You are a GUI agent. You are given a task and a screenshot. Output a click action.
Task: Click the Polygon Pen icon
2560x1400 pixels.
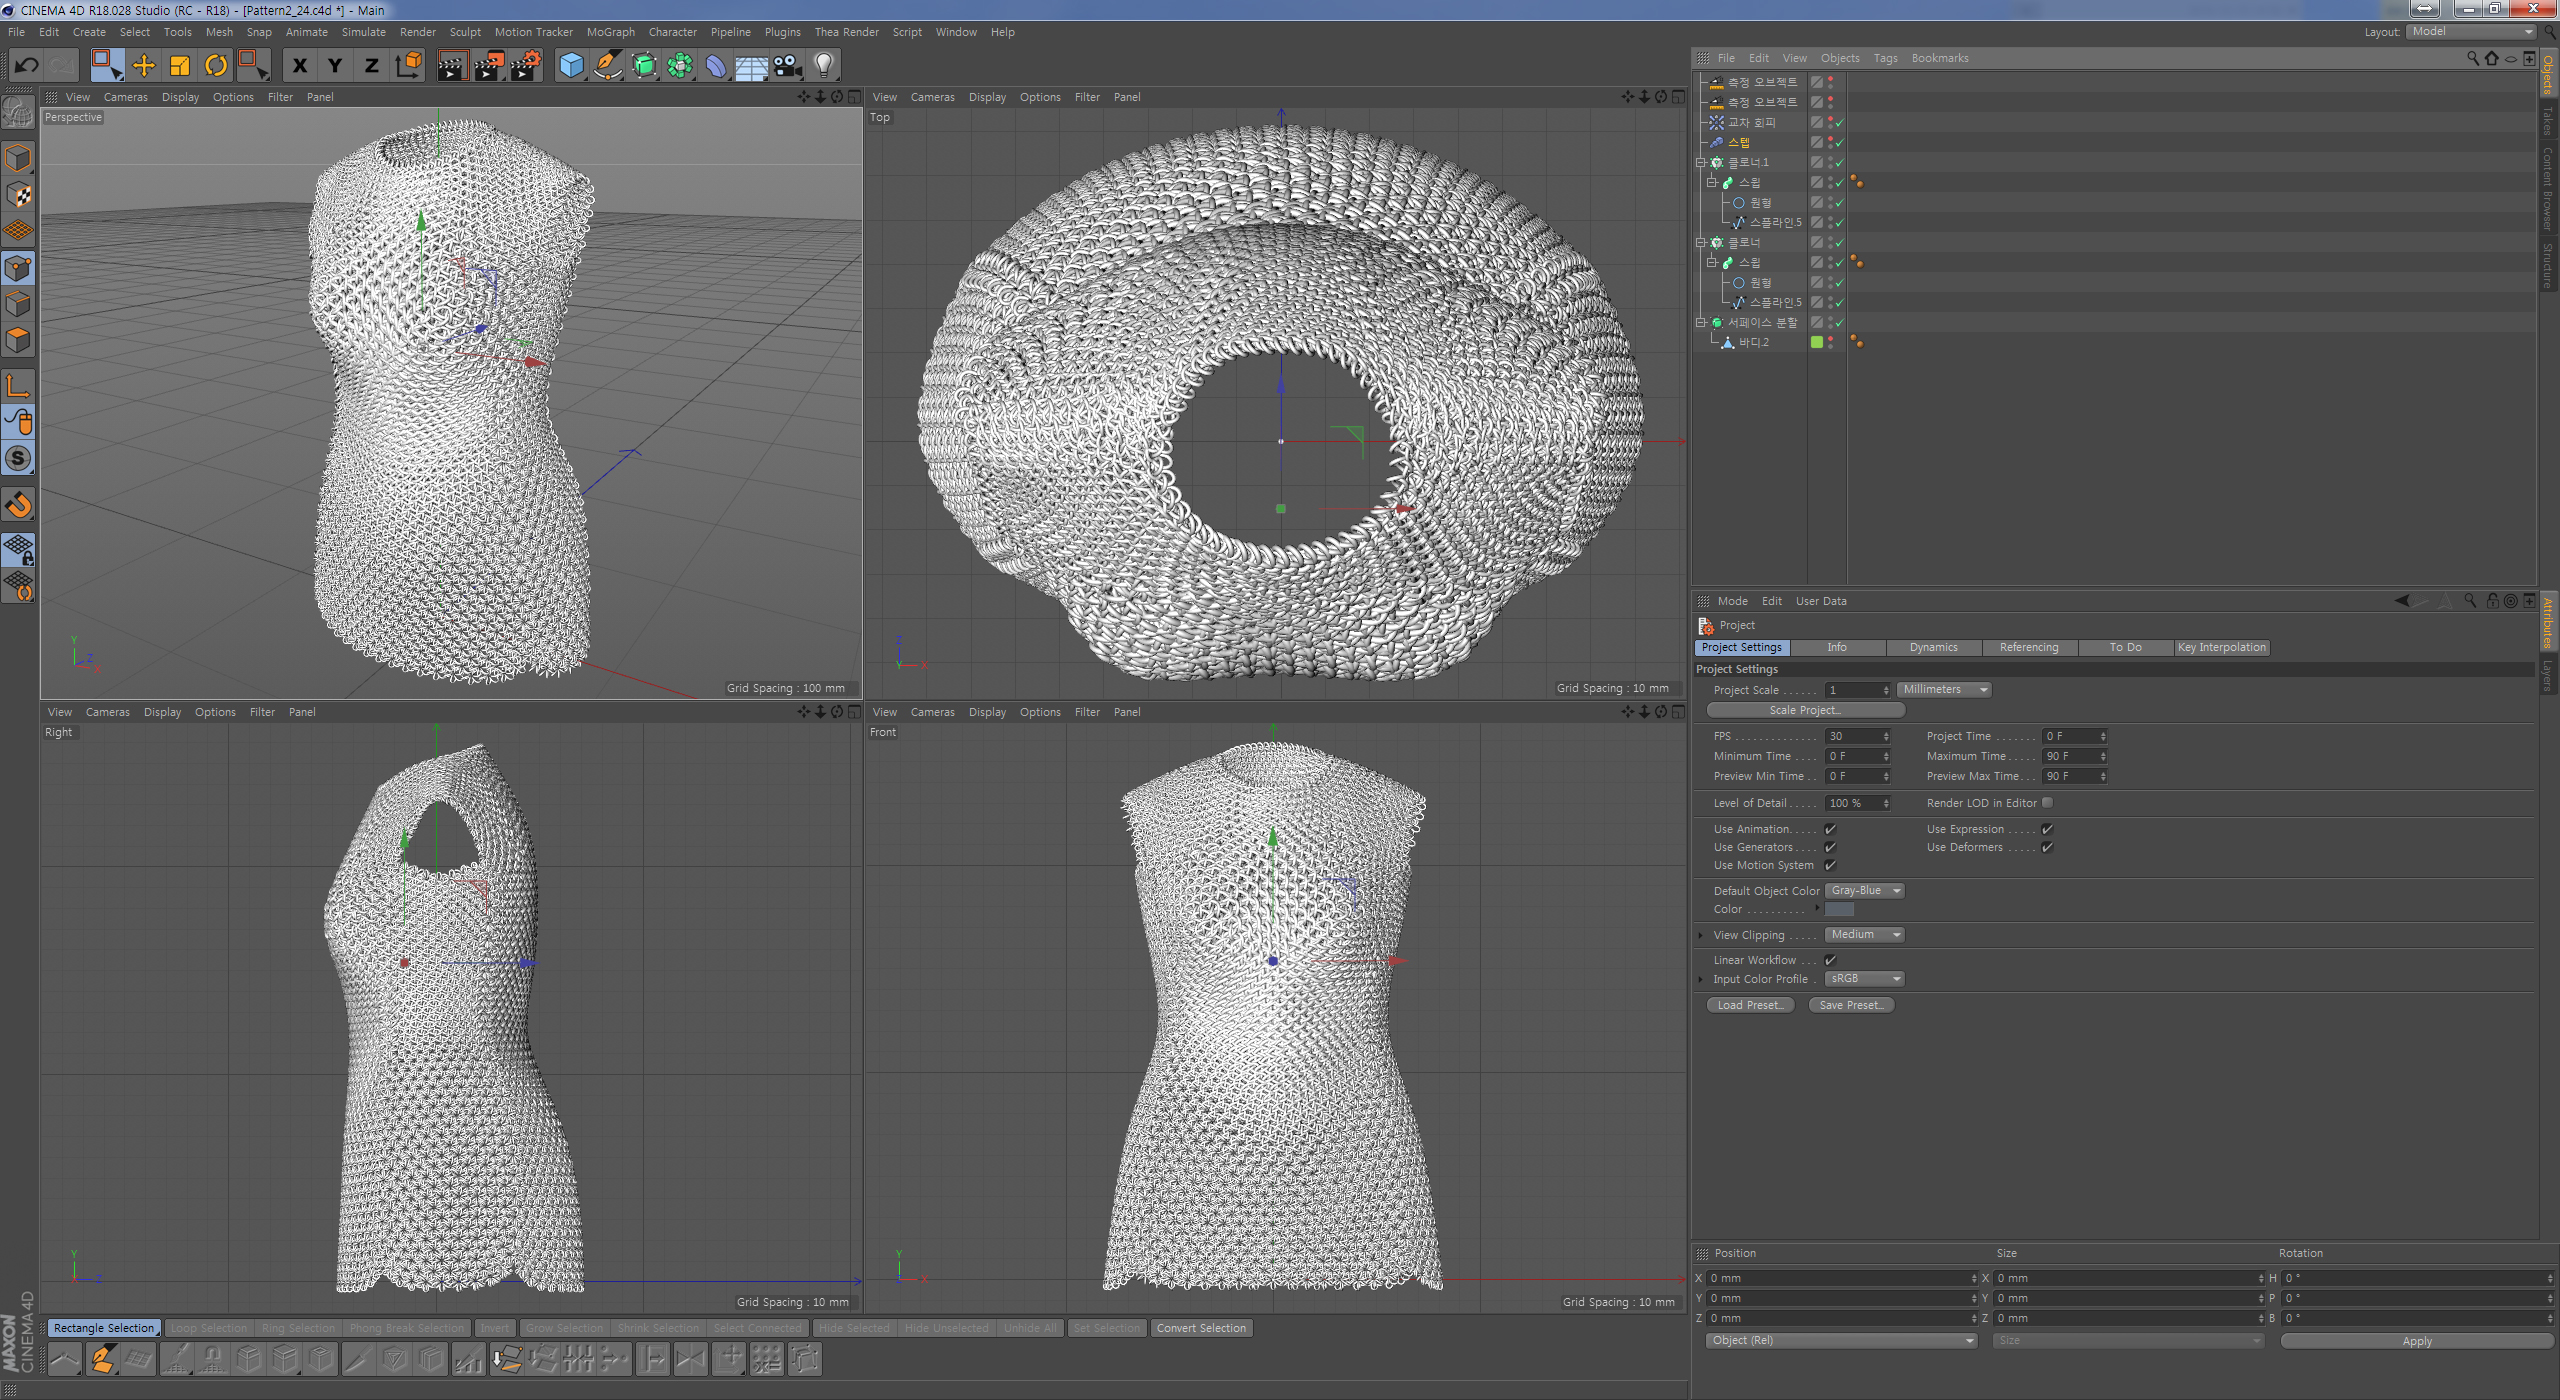102,1359
